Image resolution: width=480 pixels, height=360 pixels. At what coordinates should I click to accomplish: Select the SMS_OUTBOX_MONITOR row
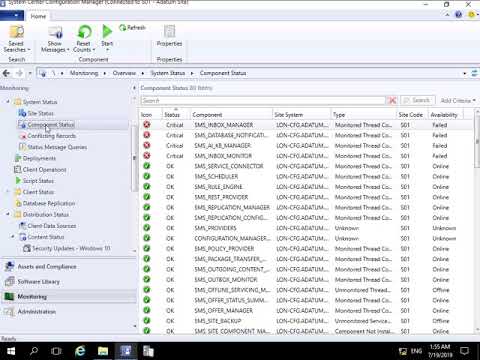pos(306,280)
